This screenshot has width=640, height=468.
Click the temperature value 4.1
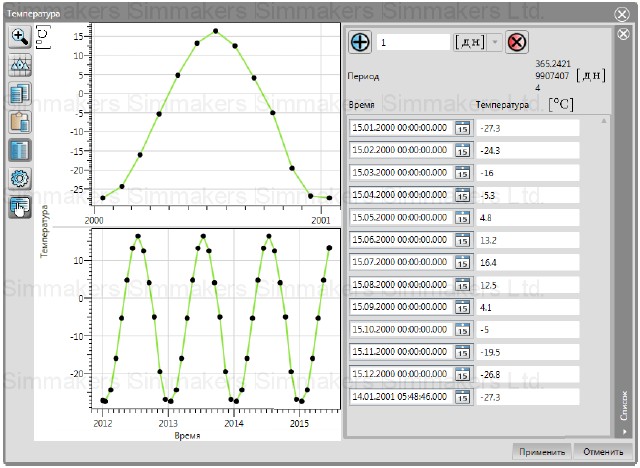click(528, 307)
